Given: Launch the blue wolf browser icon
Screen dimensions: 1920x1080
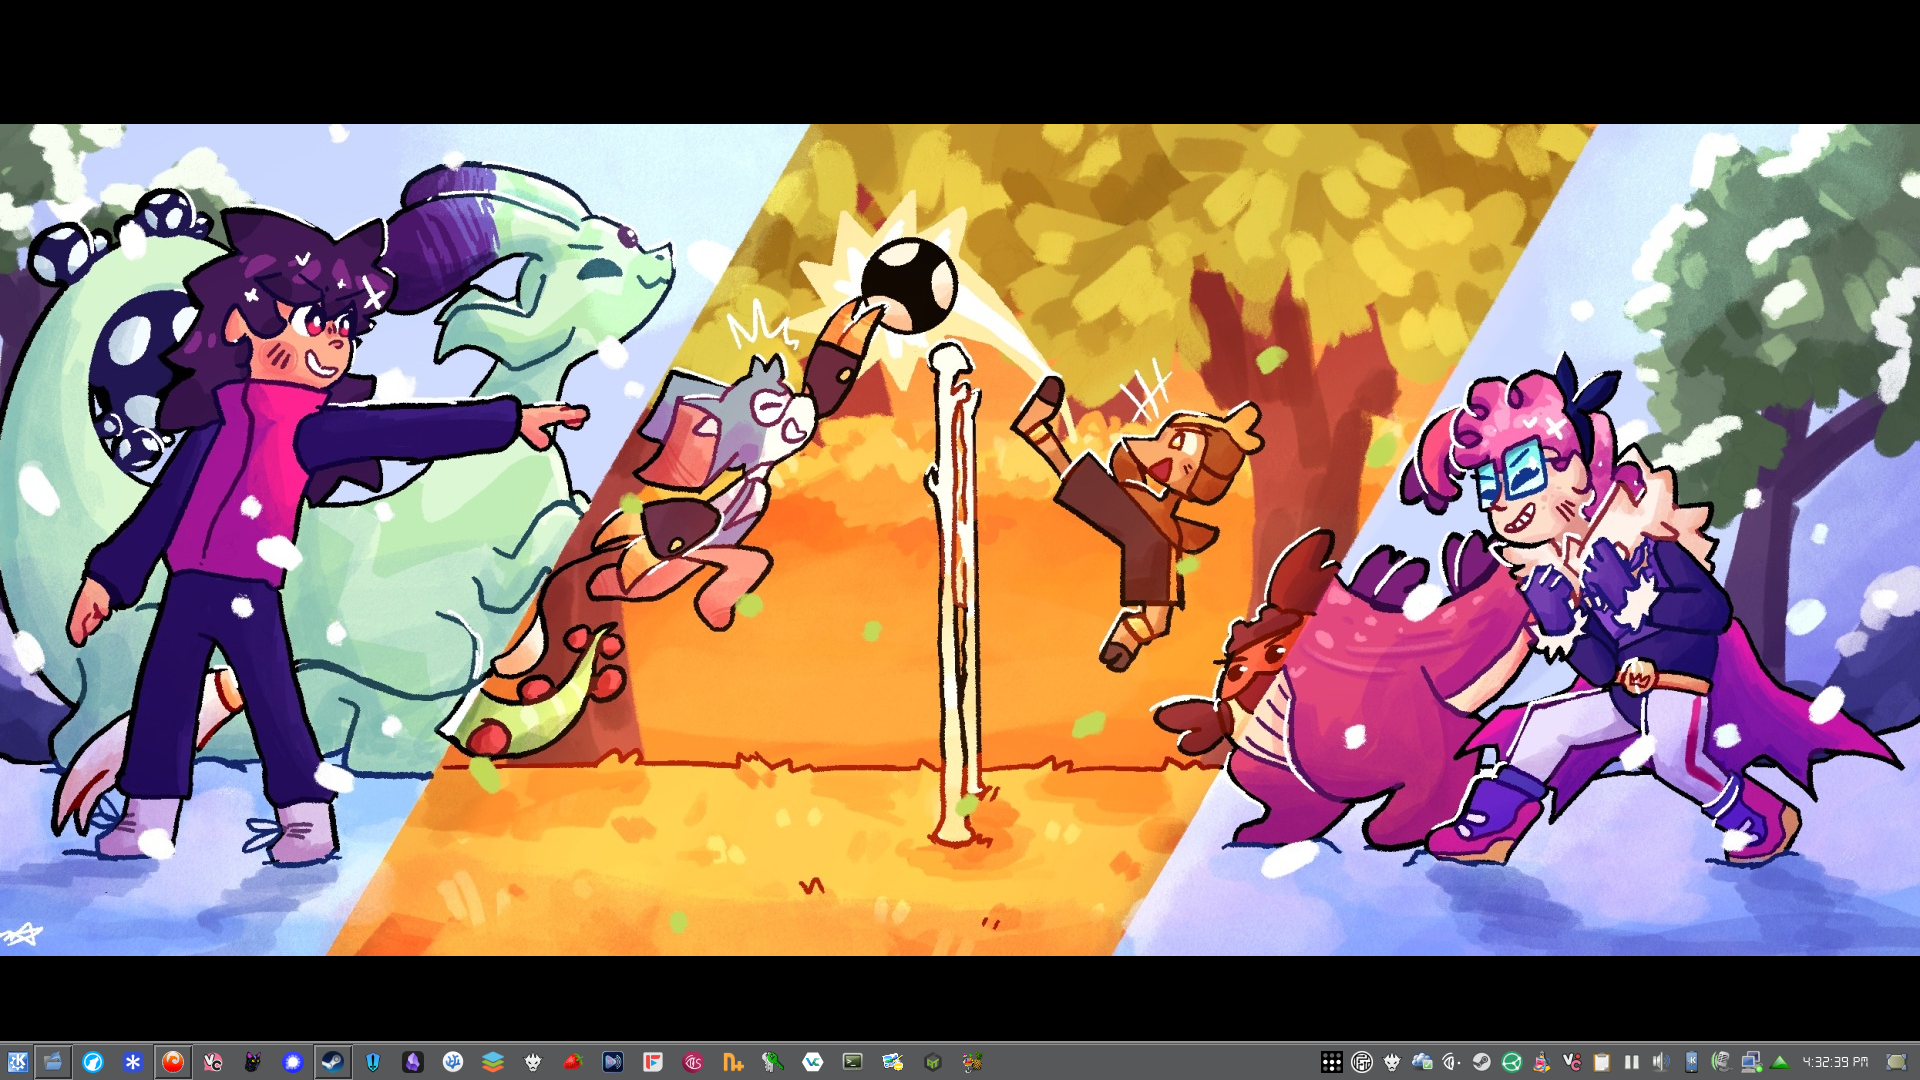Looking at the screenshot, I should [x=93, y=1062].
